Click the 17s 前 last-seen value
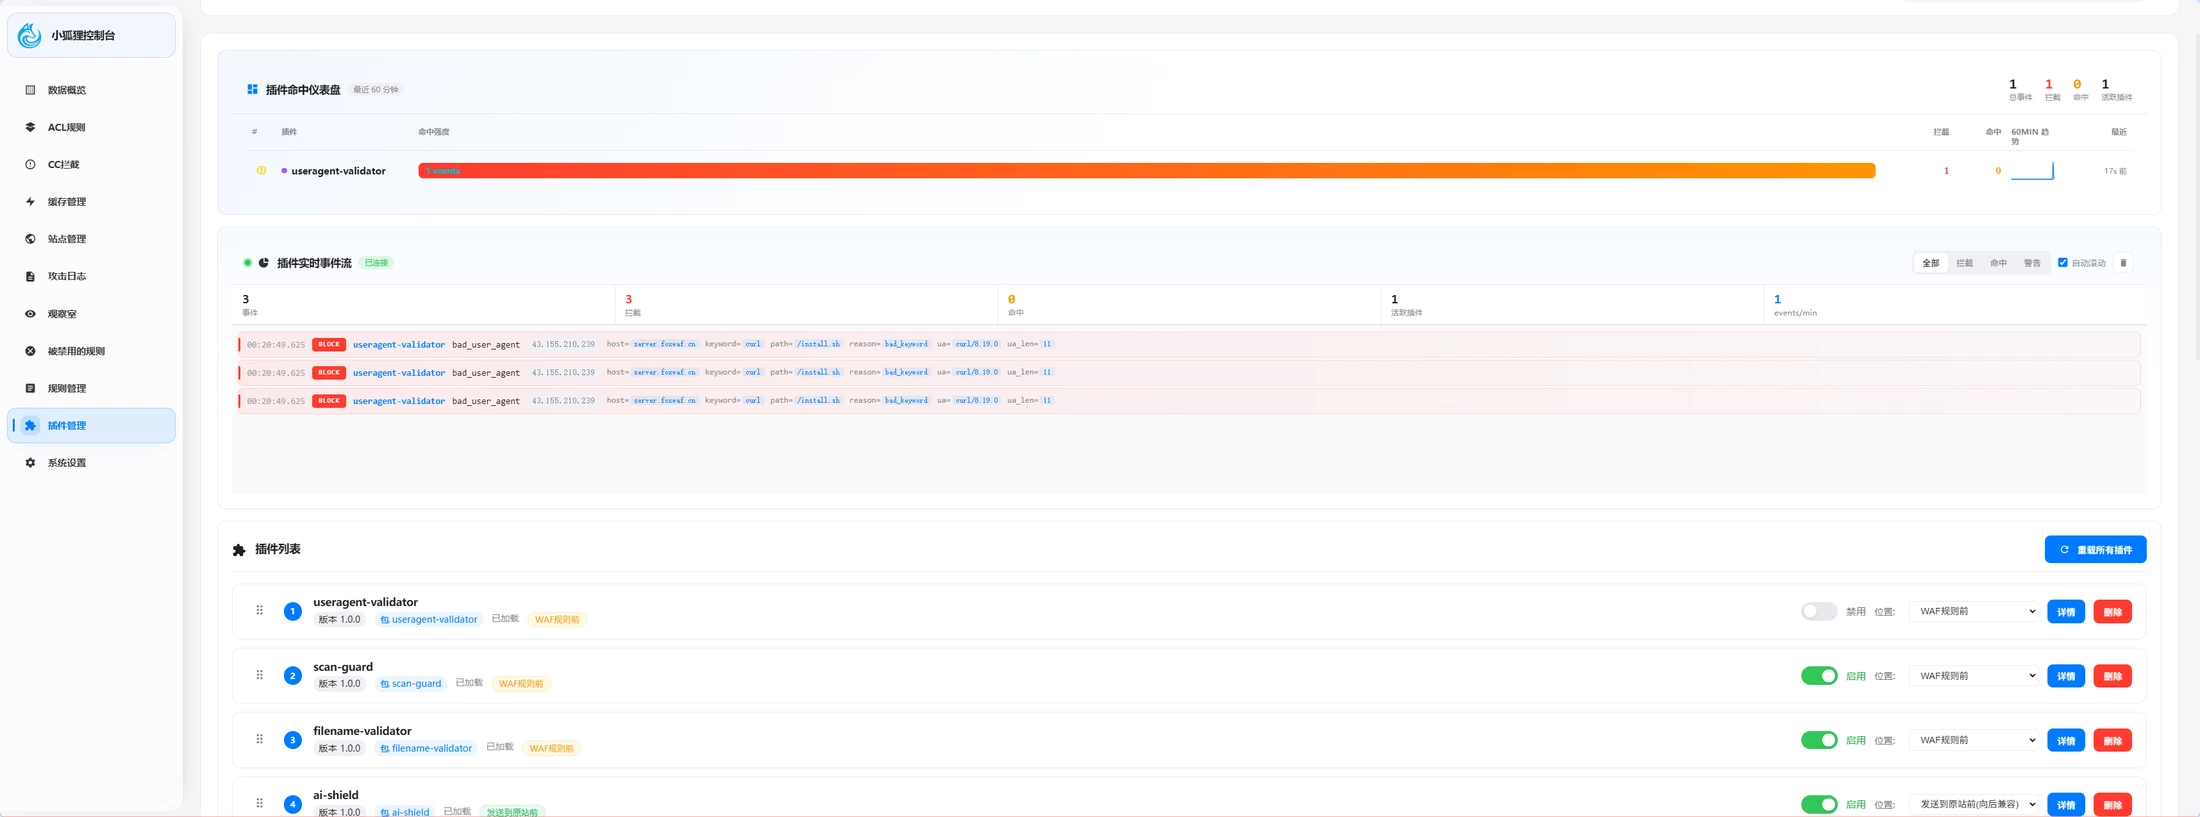The height and width of the screenshot is (817, 2200). click(x=2115, y=171)
